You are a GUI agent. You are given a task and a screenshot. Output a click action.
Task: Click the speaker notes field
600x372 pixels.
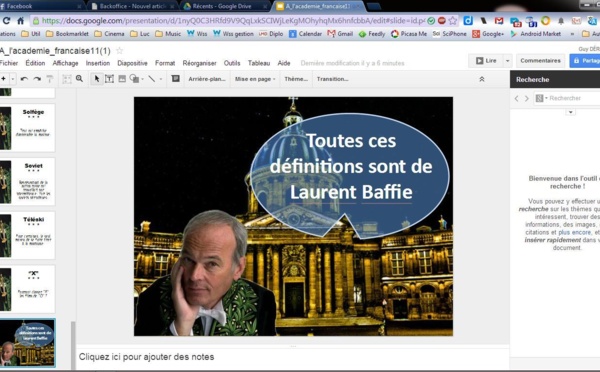click(x=293, y=357)
